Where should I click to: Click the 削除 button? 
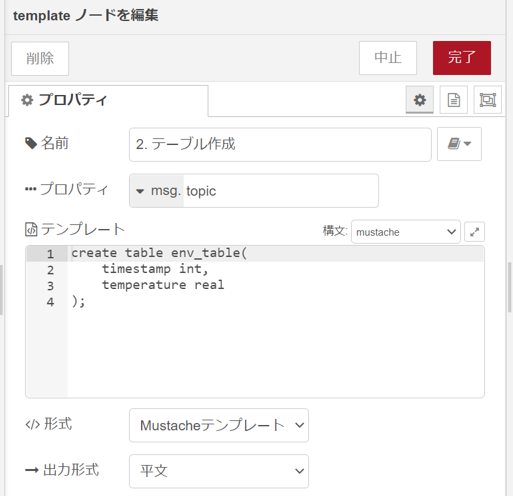(40, 58)
